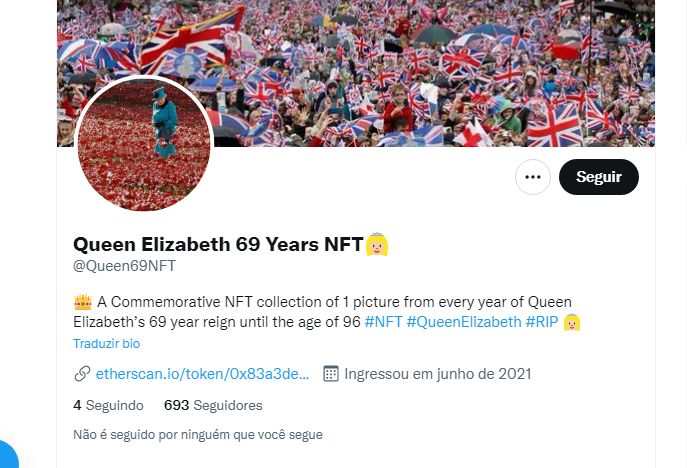The height and width of the screenshot is (468, 687).
Task: Click the chain link icon
Action: tap(82, 374)
